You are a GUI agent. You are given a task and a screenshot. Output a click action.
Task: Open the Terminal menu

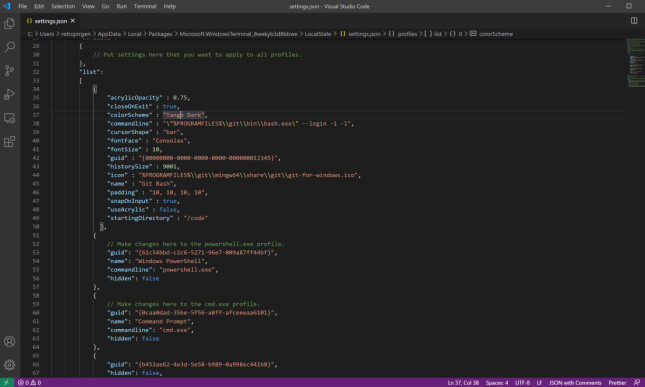click(145, 6)
